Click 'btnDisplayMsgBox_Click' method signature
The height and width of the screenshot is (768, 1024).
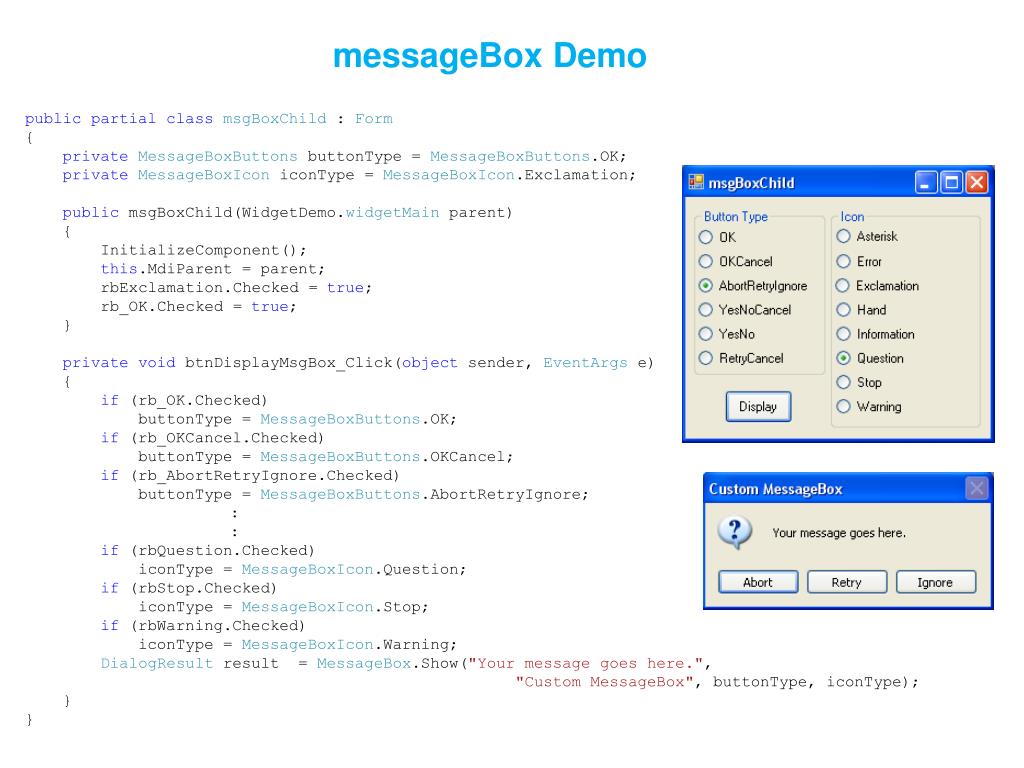(358, 363)
